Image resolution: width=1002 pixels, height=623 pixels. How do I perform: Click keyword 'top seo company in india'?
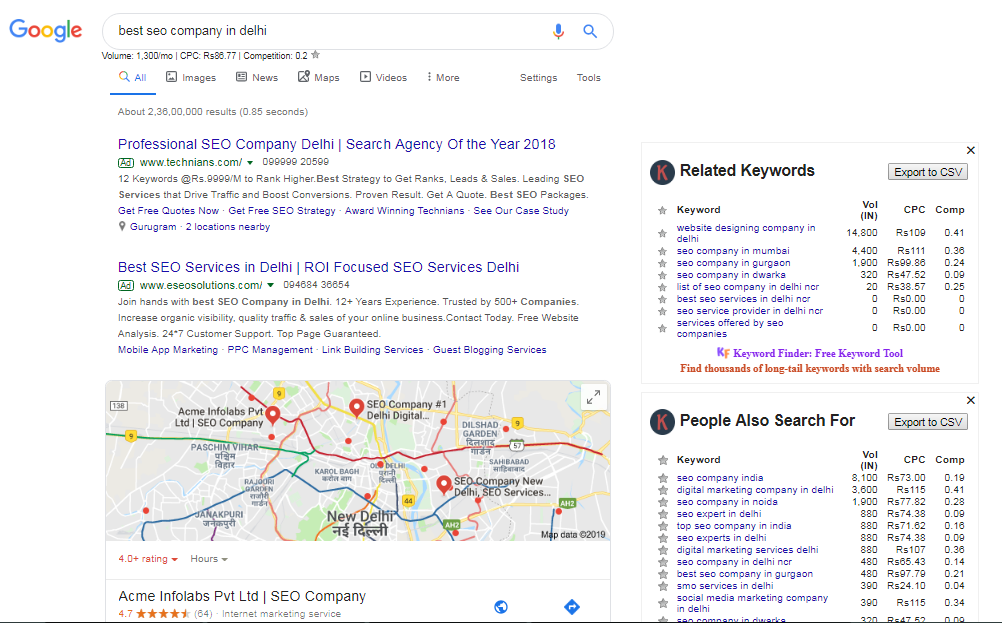pos(734,526)
